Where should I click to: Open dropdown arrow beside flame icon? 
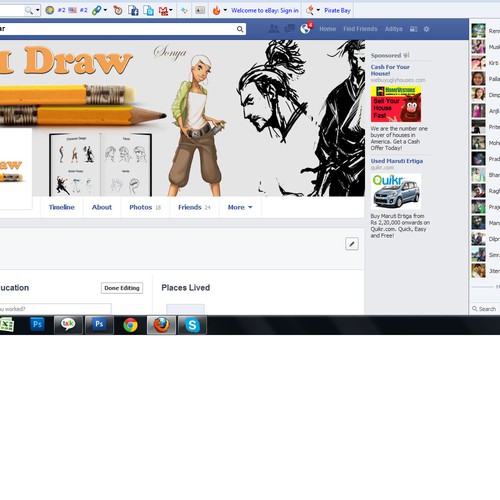pyautogui.click(x=225, y=10)
